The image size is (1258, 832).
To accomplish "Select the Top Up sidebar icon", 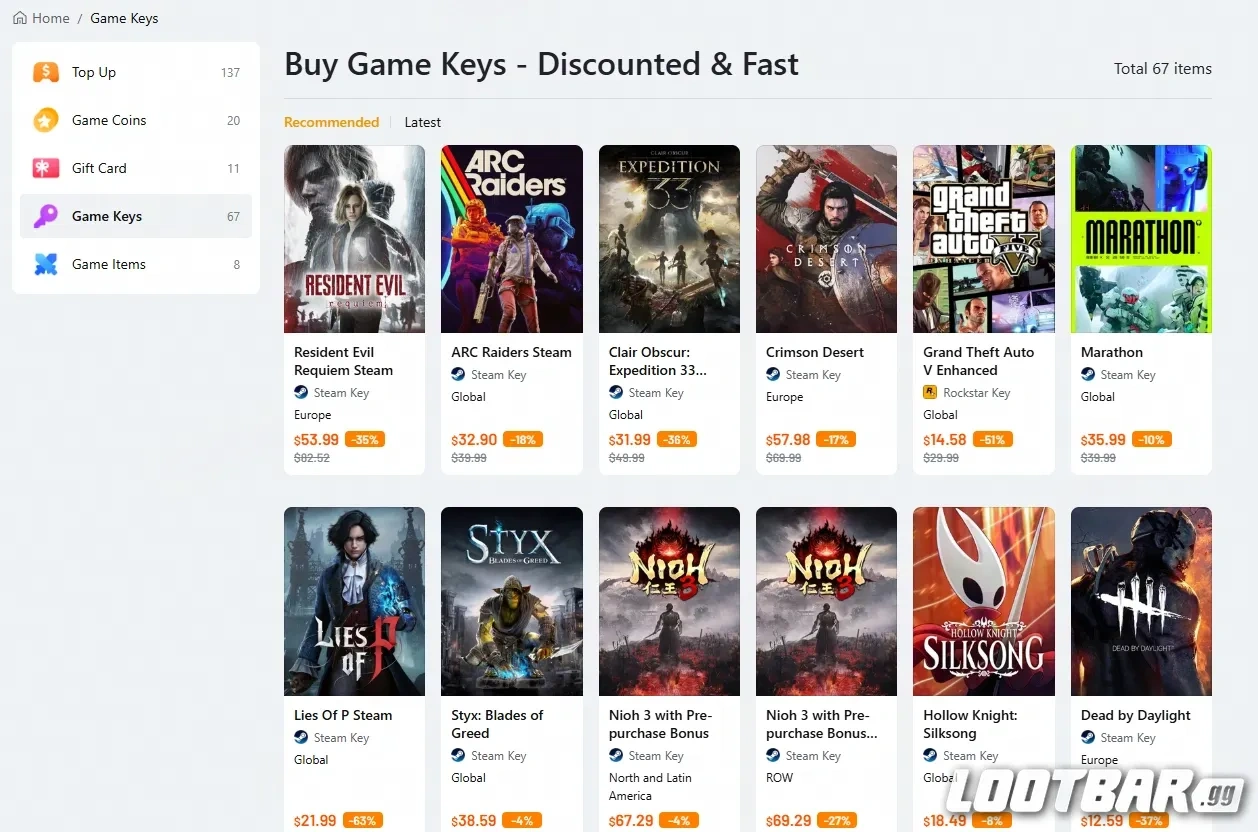I will tap(45, 71).
